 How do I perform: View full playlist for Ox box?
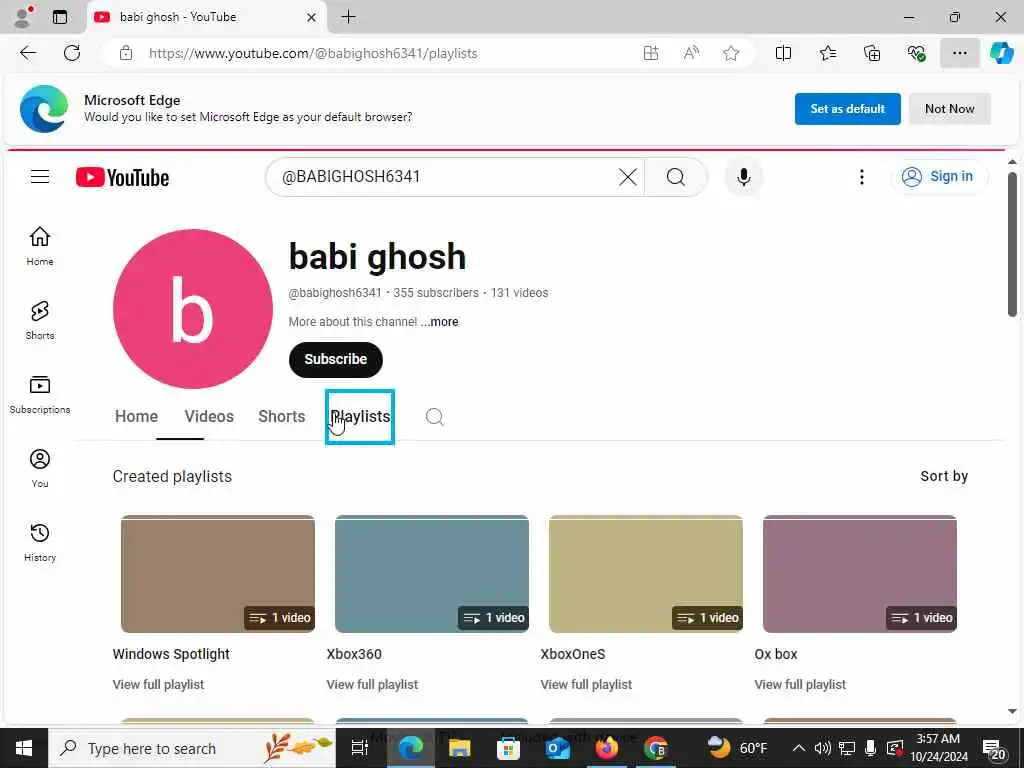[800, 684]
